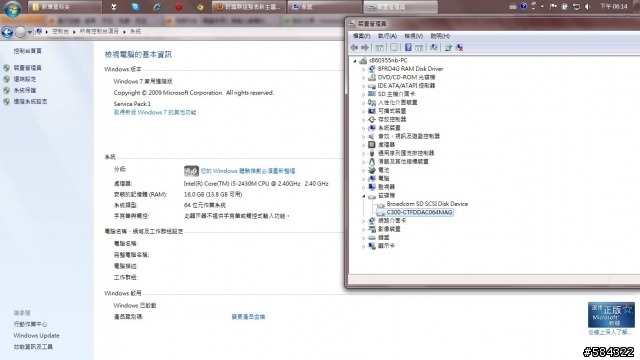Click 系統裝置 category icon
Viewport: 640px width, 360px height.
[371, 128]
